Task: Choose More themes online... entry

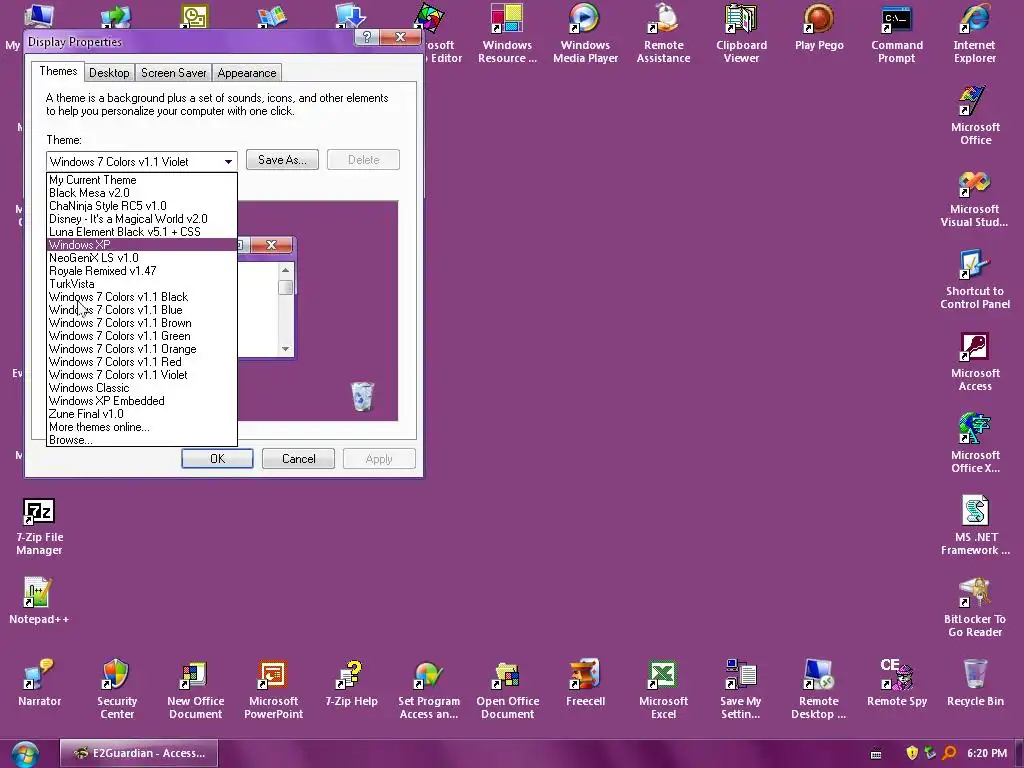Action: [x=142, y=427]
